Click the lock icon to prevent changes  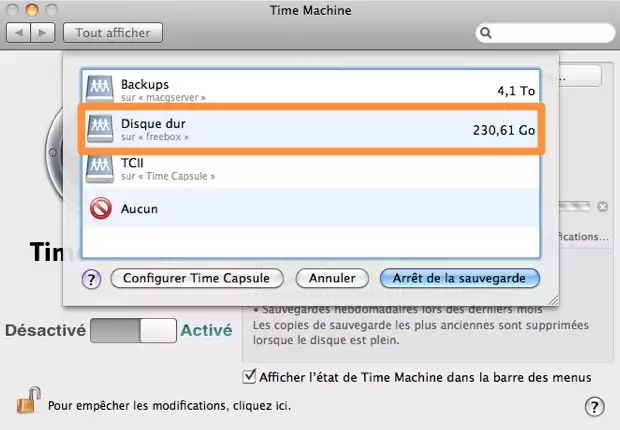pyautogui.click(x=27, y=403)
